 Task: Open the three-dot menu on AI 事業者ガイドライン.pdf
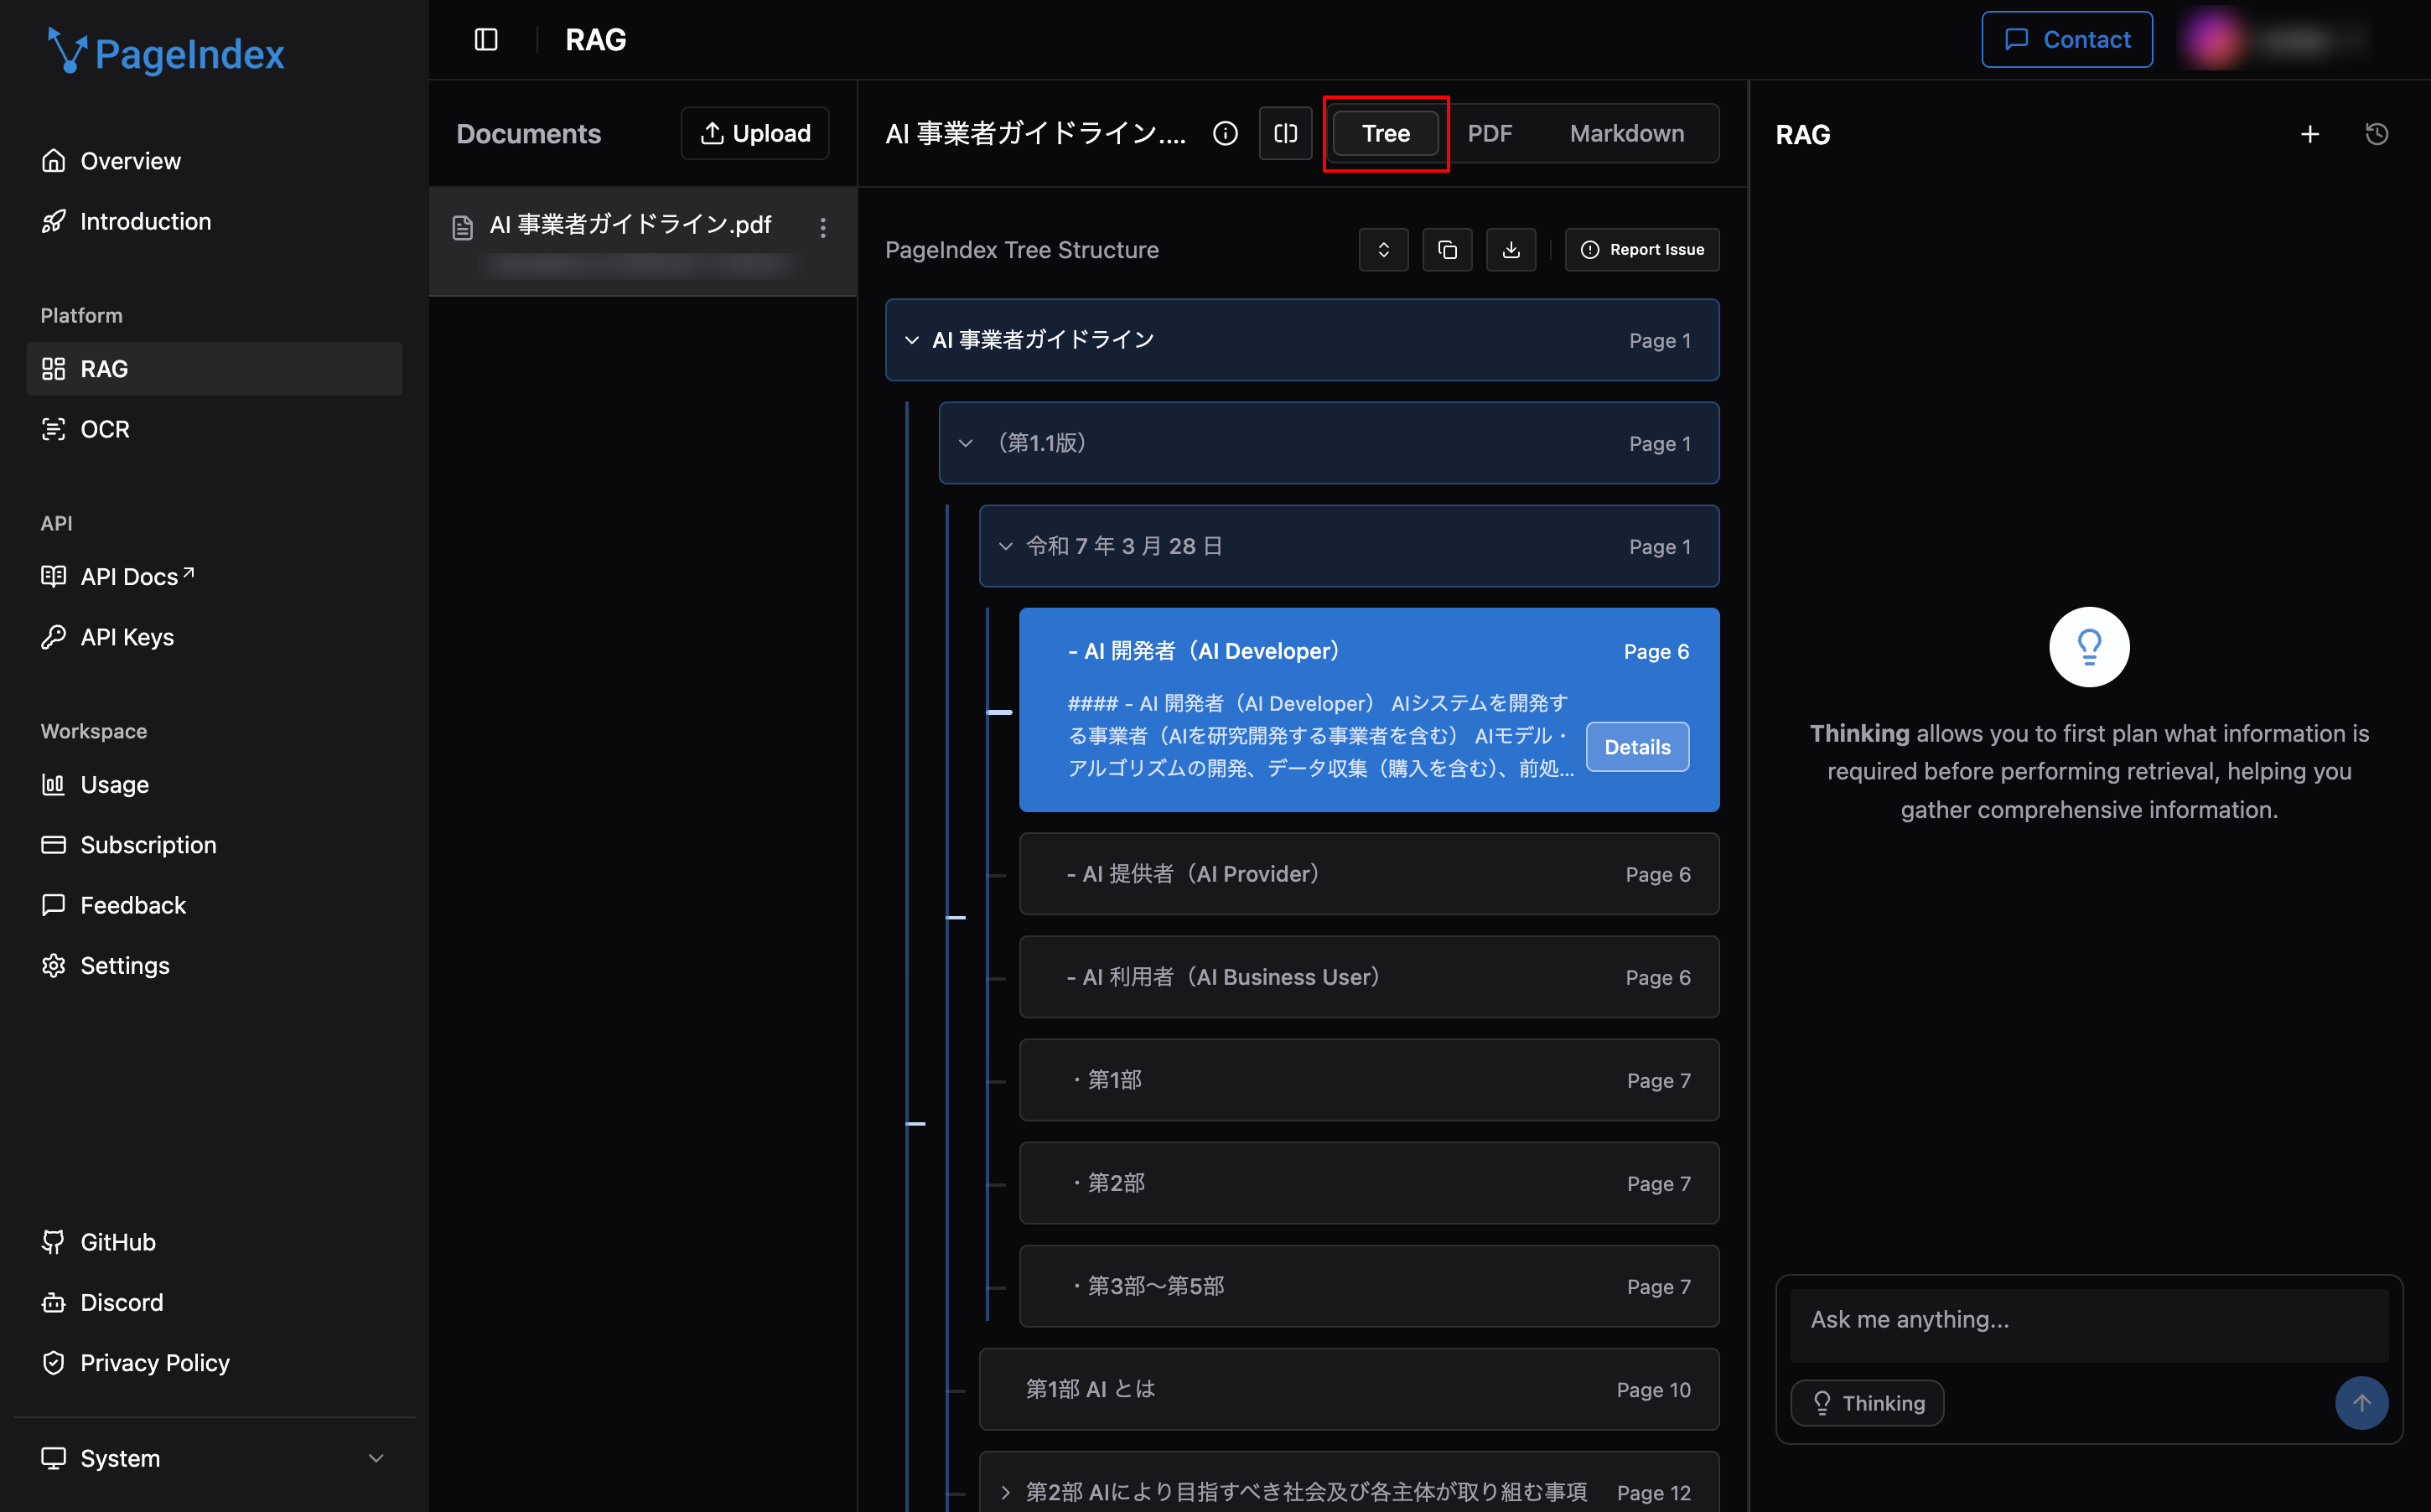coord(823,227)
